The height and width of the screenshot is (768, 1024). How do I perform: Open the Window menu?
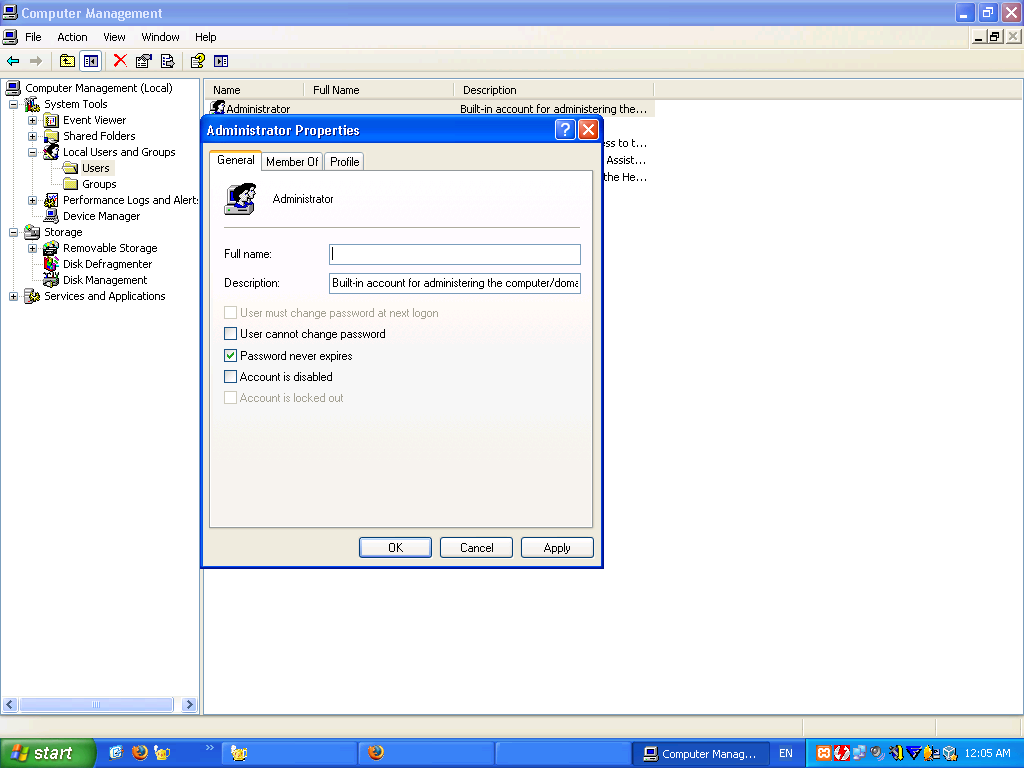coord(160,37)
